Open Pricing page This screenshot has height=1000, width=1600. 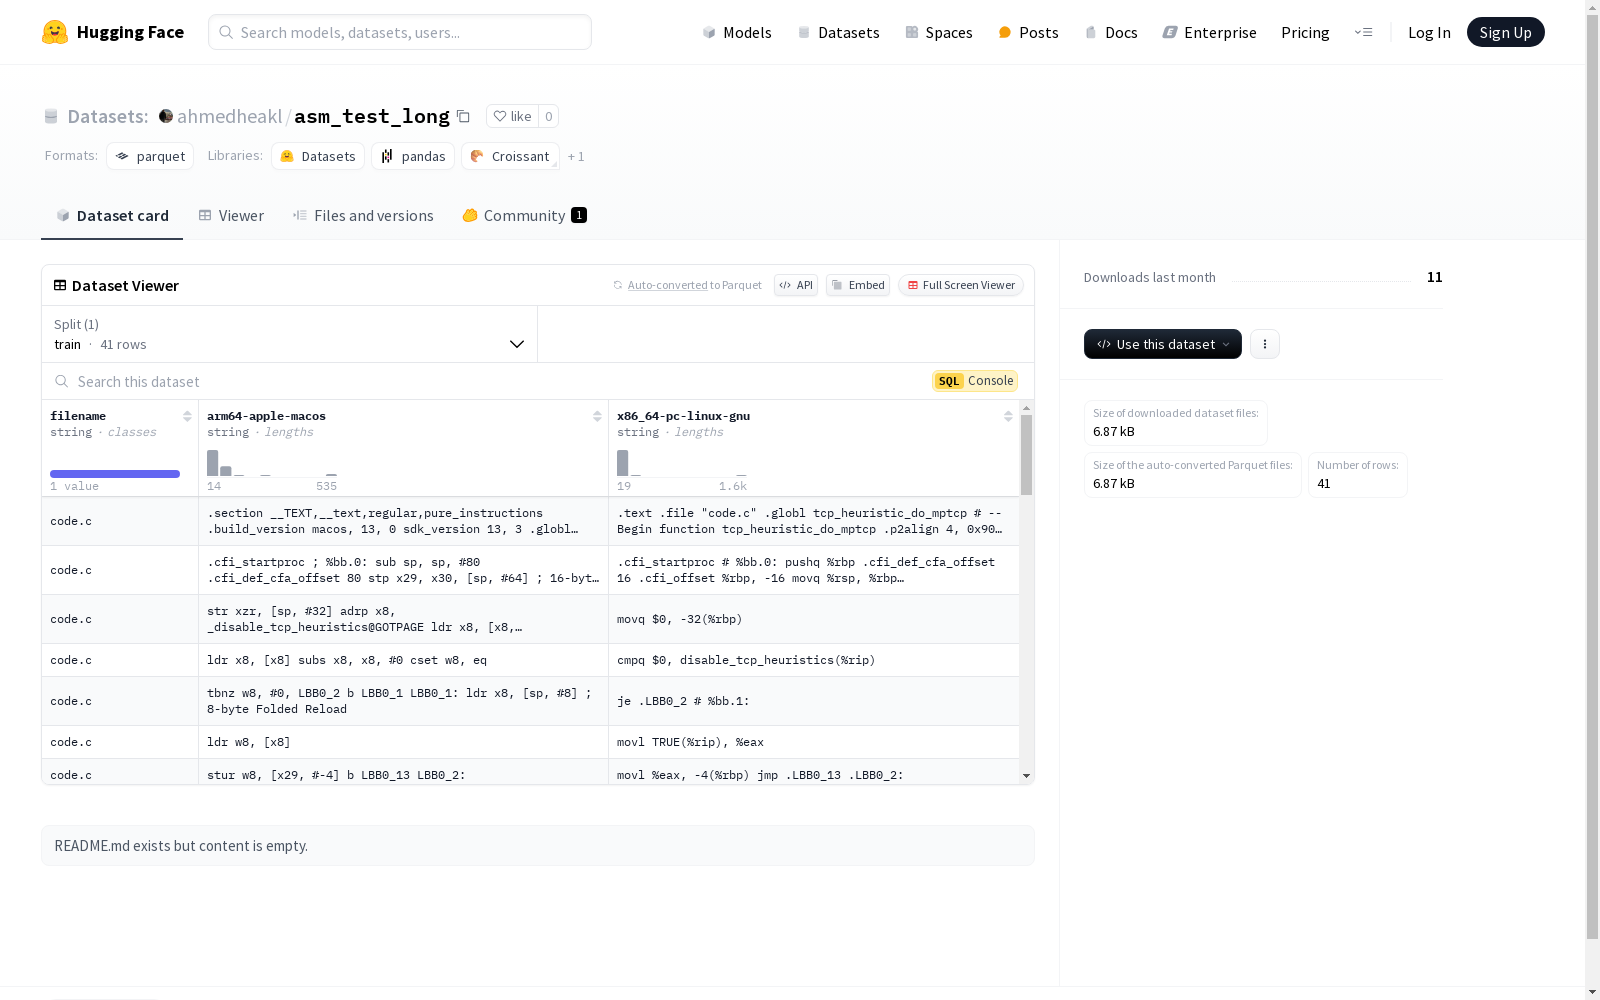[1305, 32]
